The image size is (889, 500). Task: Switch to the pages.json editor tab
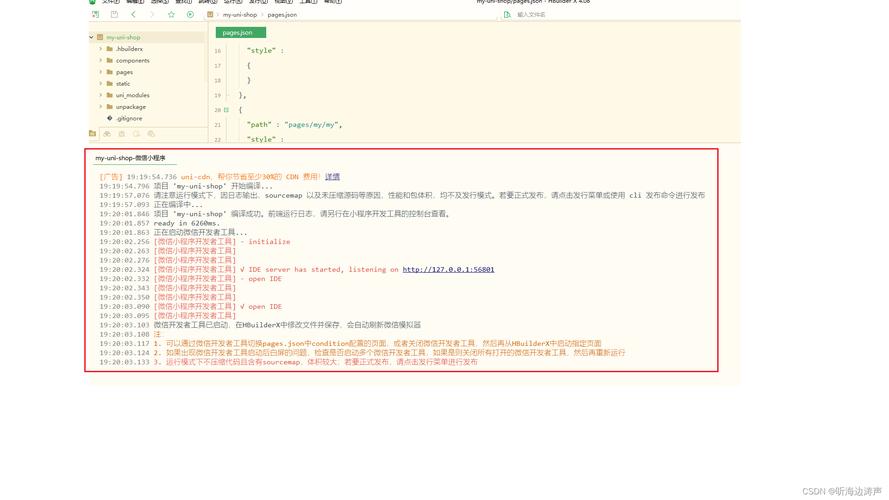pos(238,32)
